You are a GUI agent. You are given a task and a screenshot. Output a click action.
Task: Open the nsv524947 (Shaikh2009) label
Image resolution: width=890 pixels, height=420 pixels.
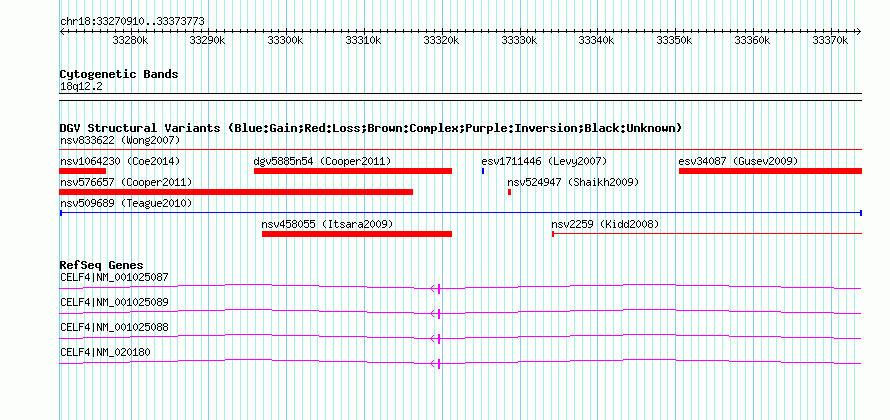[573, 182]
